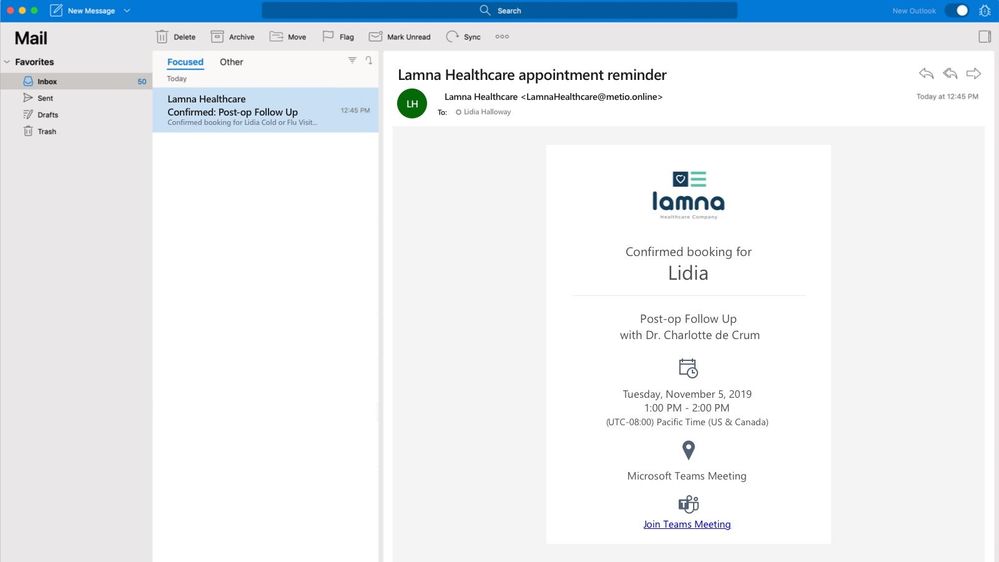Viewport: 999px width, 562px height.
Task: Click the sort order icon beside filter
Action: pos(369,60)
